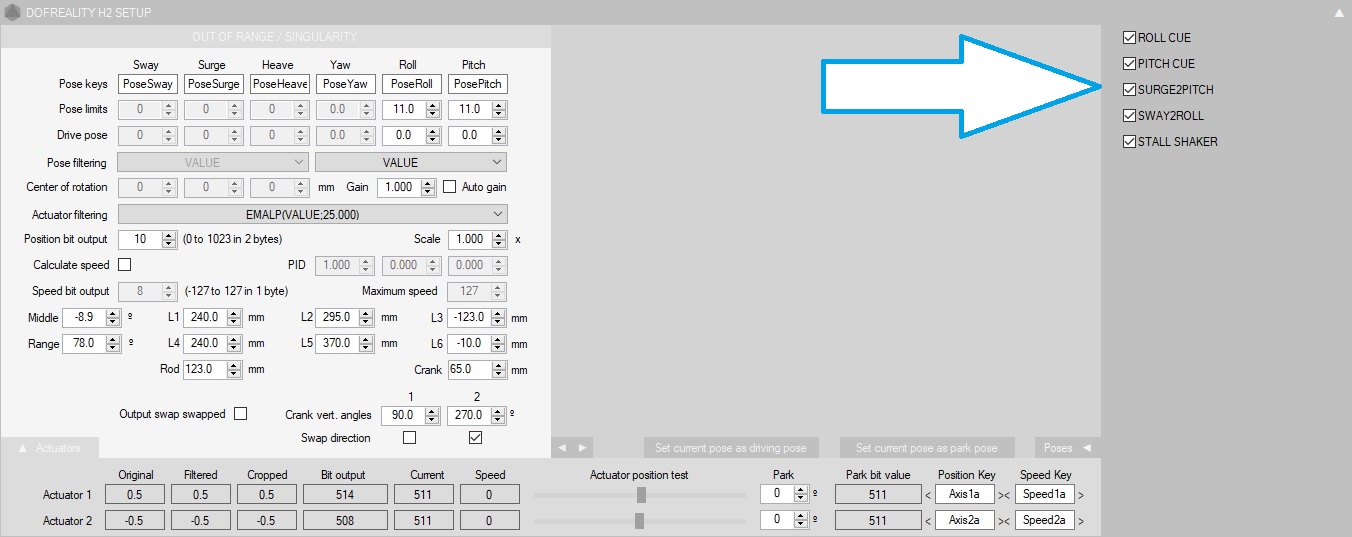Viewport: 1352px width, 537px height.
Task: Click right arrow icon beside driving pose button
Action: (582, 448)
